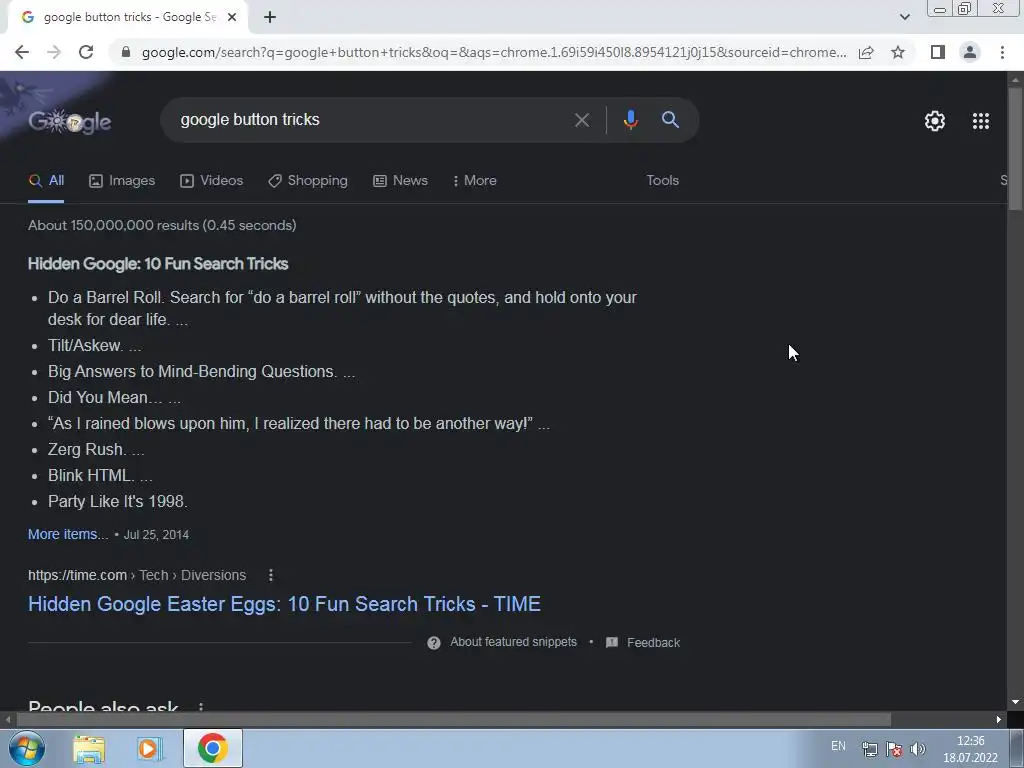Switch to Images results
The image size is (1024, 768).
click(122, 181)
